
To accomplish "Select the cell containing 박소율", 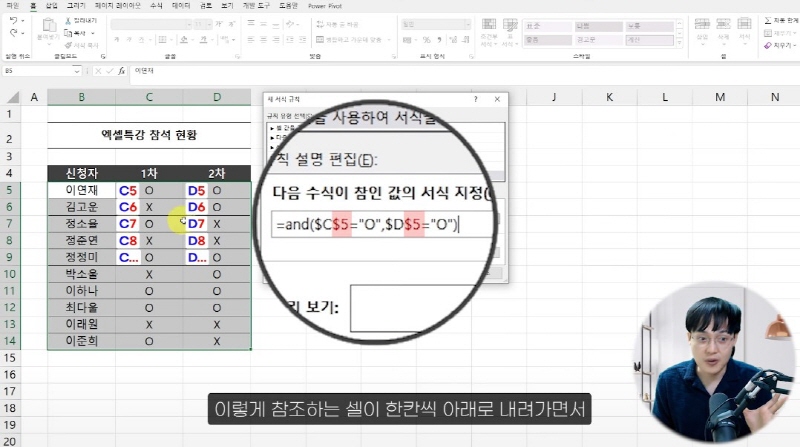I will point(82,275).
